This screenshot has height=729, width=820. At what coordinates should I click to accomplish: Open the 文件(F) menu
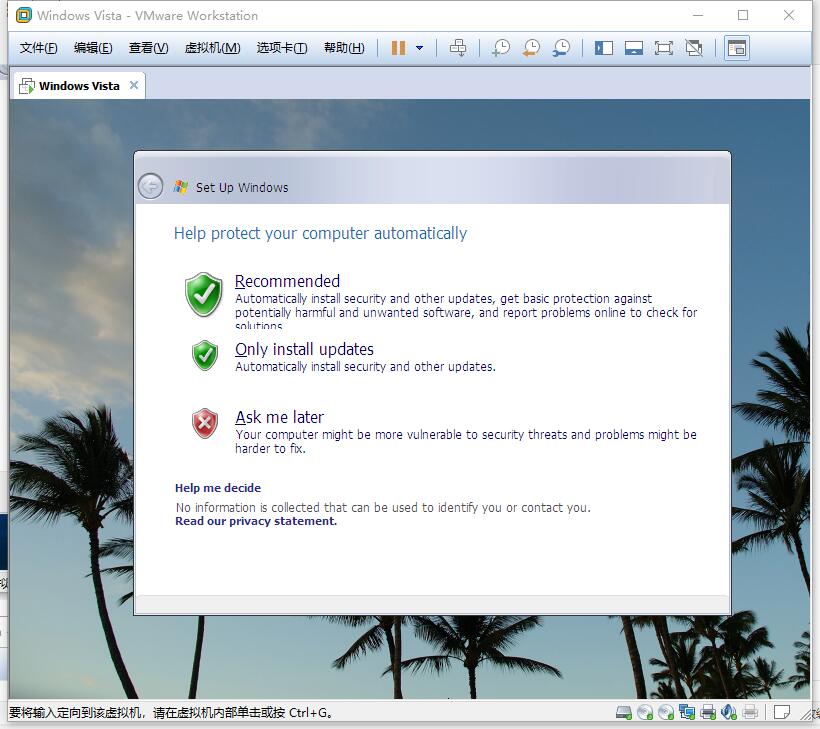pyautogui.click(x=38, y=48)
